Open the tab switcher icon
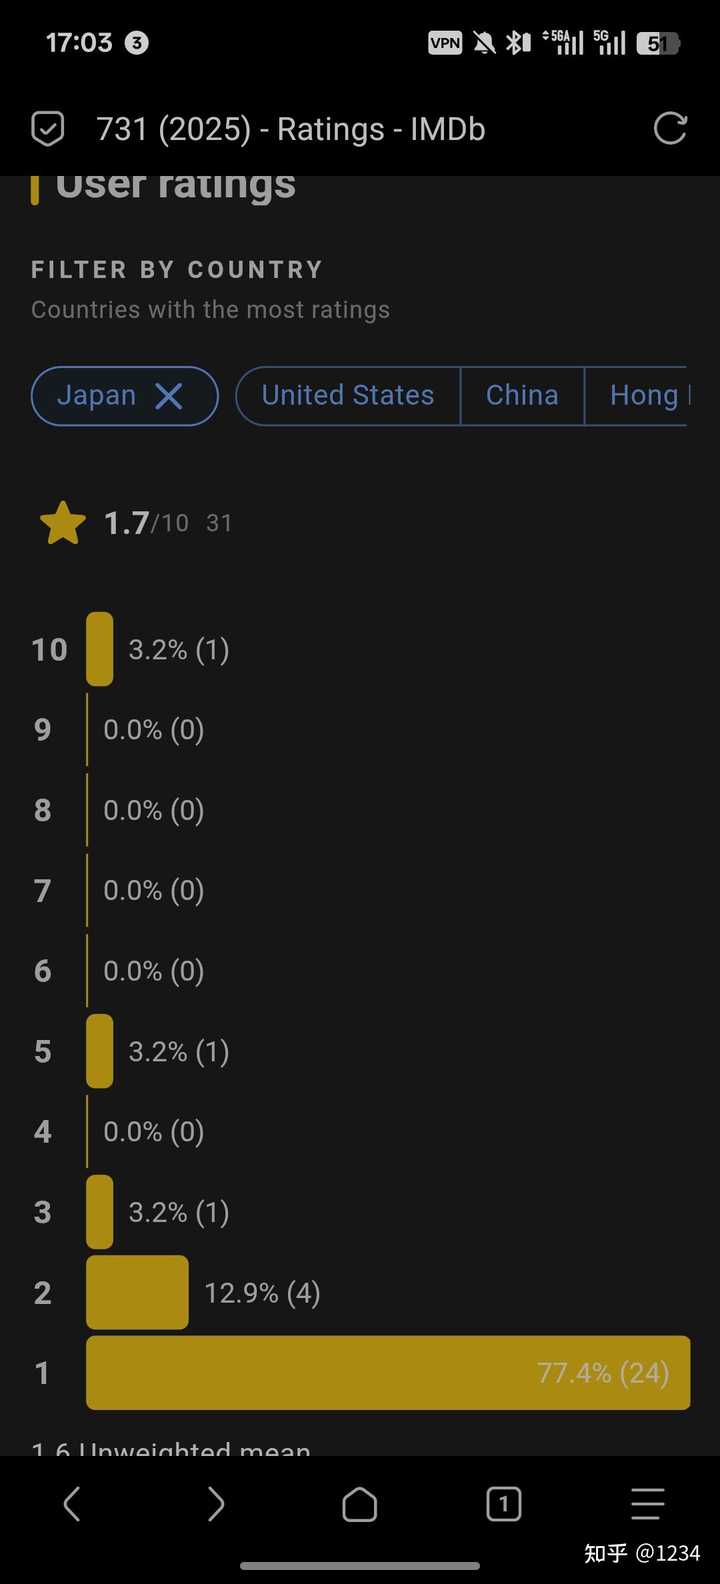This screenshot has height=1584, width=720. point(504,1504)
